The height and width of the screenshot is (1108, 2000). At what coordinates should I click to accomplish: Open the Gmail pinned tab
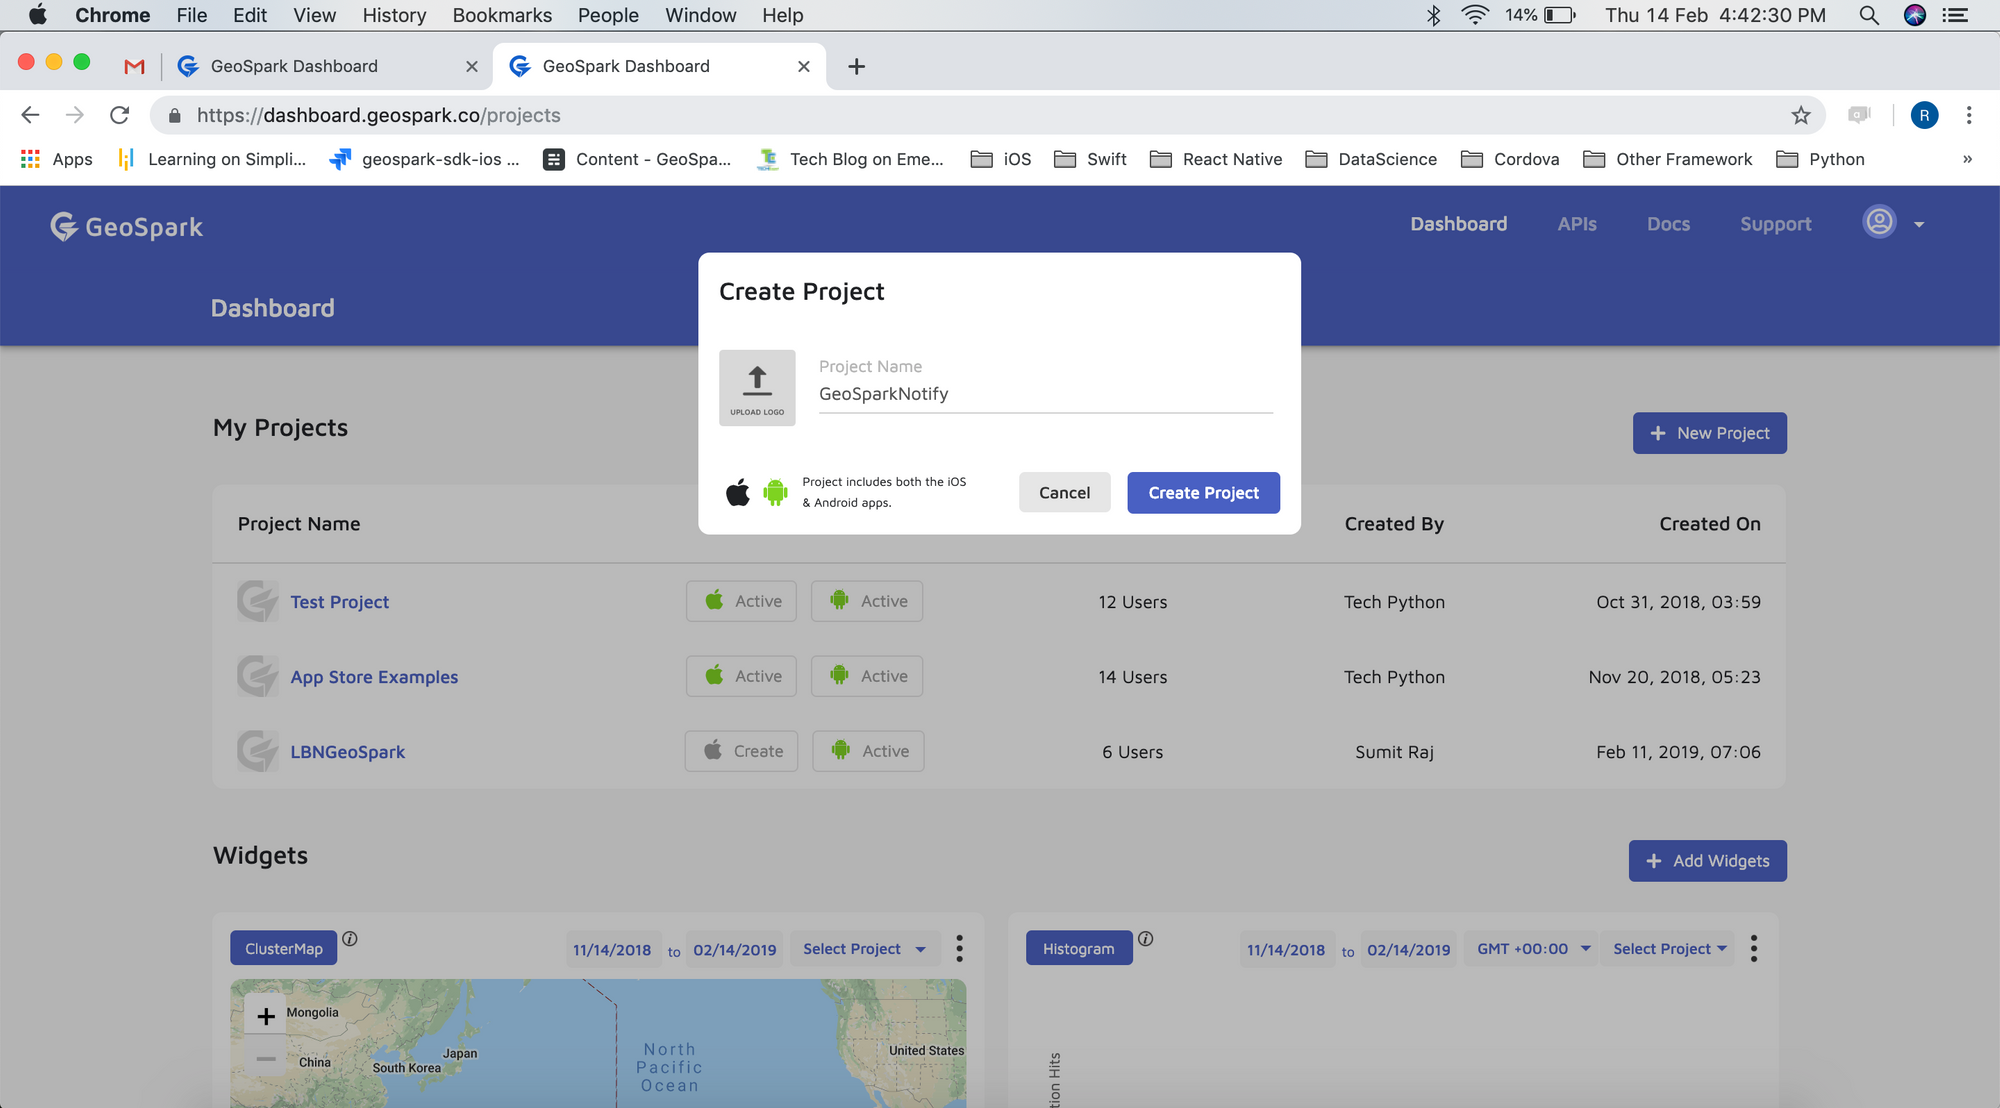click(134, 66)
